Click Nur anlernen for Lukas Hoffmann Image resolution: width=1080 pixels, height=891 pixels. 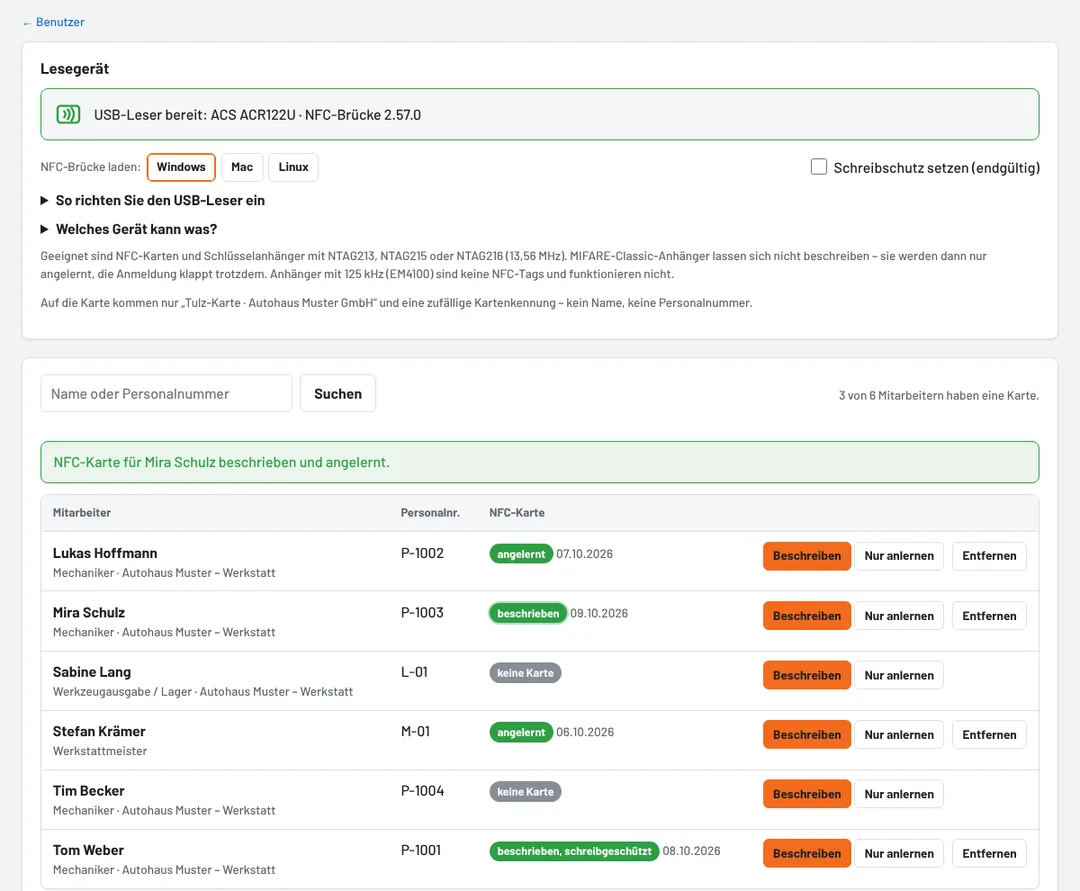click(899, 556)
